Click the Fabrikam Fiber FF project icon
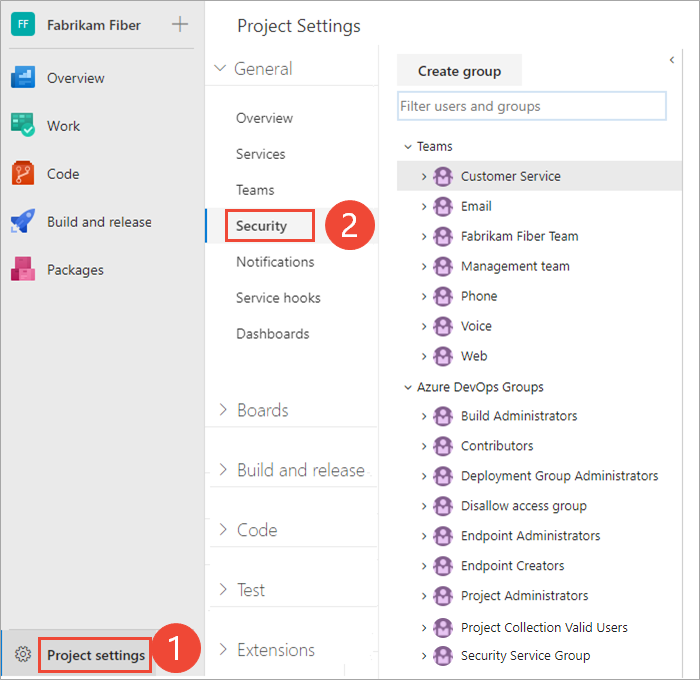700x689 pixels. tap(23, 24)
